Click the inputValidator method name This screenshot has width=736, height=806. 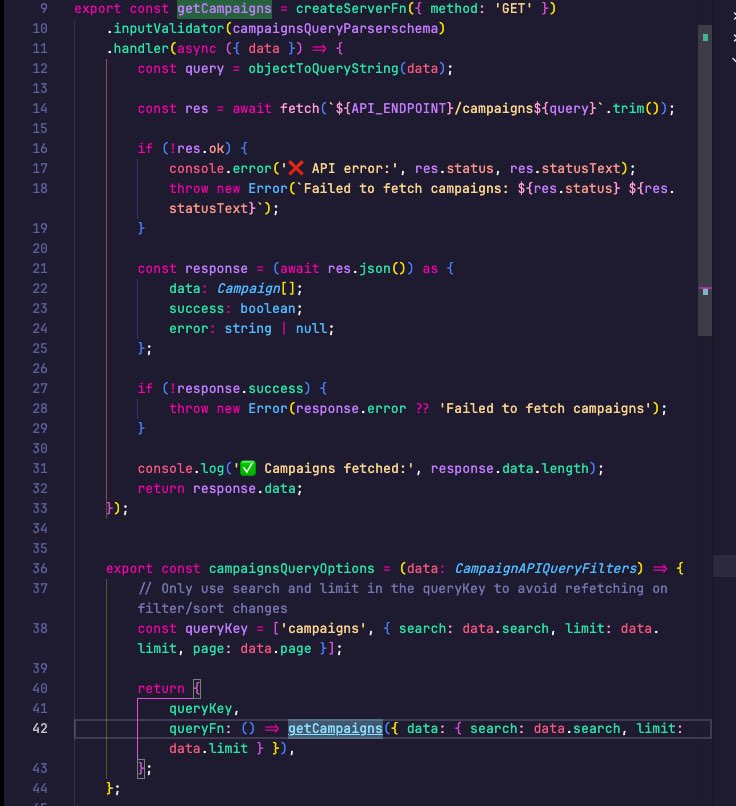(169, 28)
